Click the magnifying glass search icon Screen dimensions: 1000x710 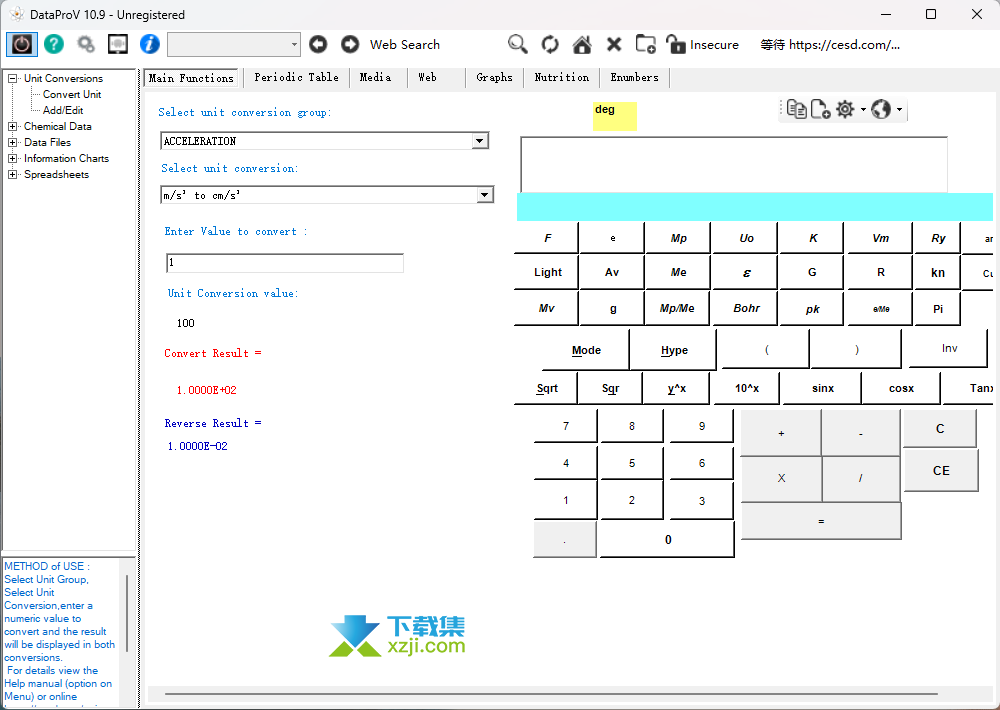pyautogui.click(x=517, y=44)
